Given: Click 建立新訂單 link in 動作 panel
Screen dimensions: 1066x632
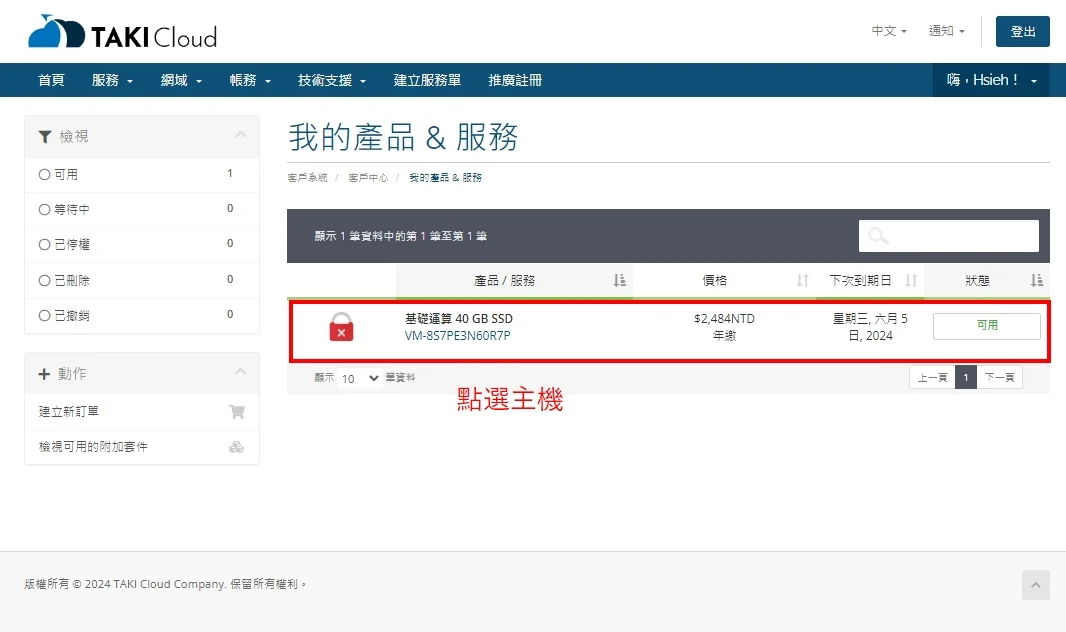Looking at the screenshot, I should click(69, 411).
